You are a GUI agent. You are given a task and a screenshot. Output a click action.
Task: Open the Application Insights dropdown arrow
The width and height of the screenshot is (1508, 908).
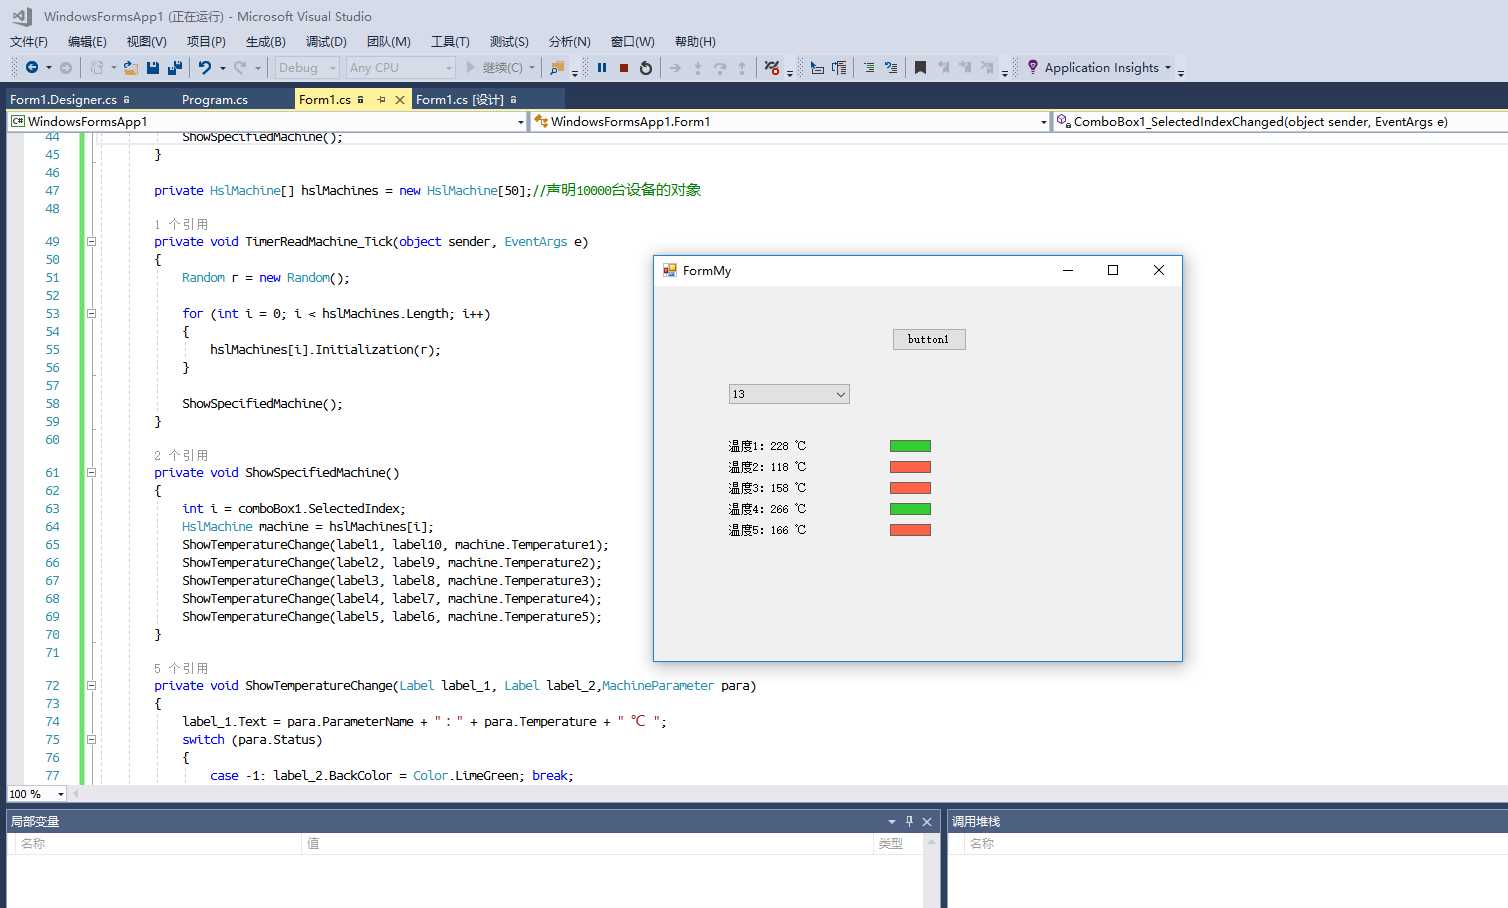[x=1168, y=68]
